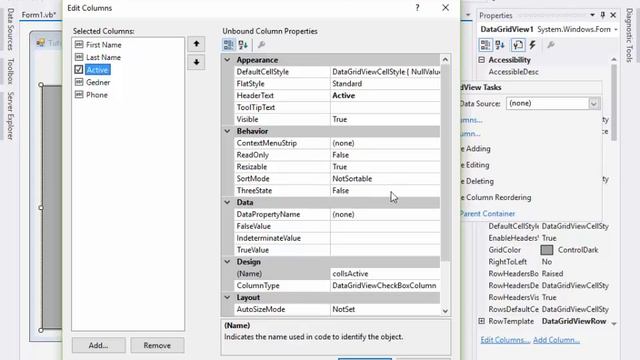
Task: Show Properties button in Properties window
Action: coord(518,45)
